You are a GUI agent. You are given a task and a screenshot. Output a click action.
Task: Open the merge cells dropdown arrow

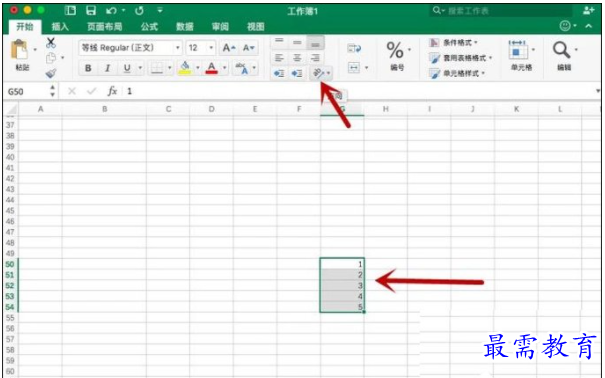pyautogui.click(x=367, y=68)
